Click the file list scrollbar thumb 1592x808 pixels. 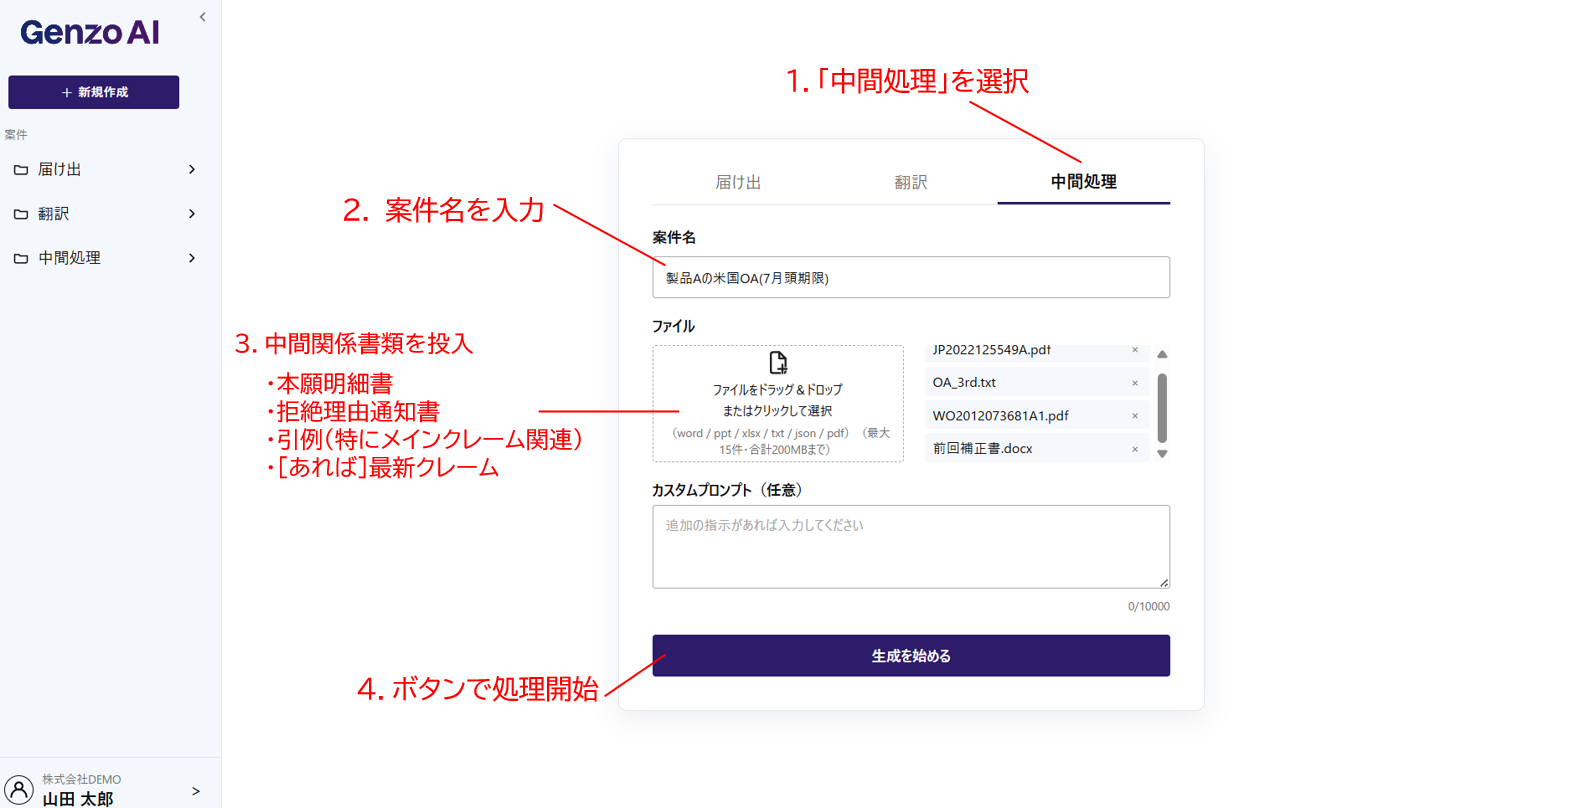click(x=1162, y=407)
